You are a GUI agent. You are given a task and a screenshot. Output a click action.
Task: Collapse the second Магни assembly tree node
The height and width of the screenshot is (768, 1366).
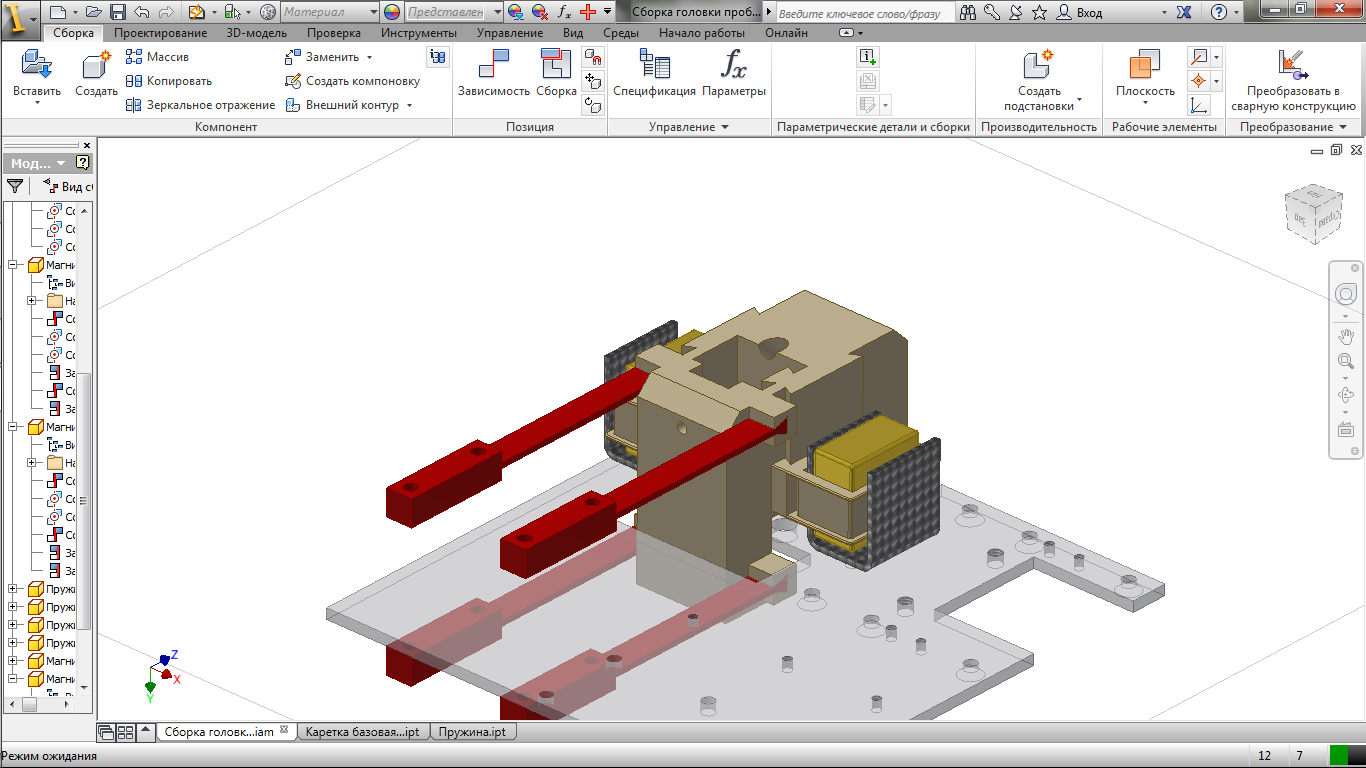[x=13, y=427]
